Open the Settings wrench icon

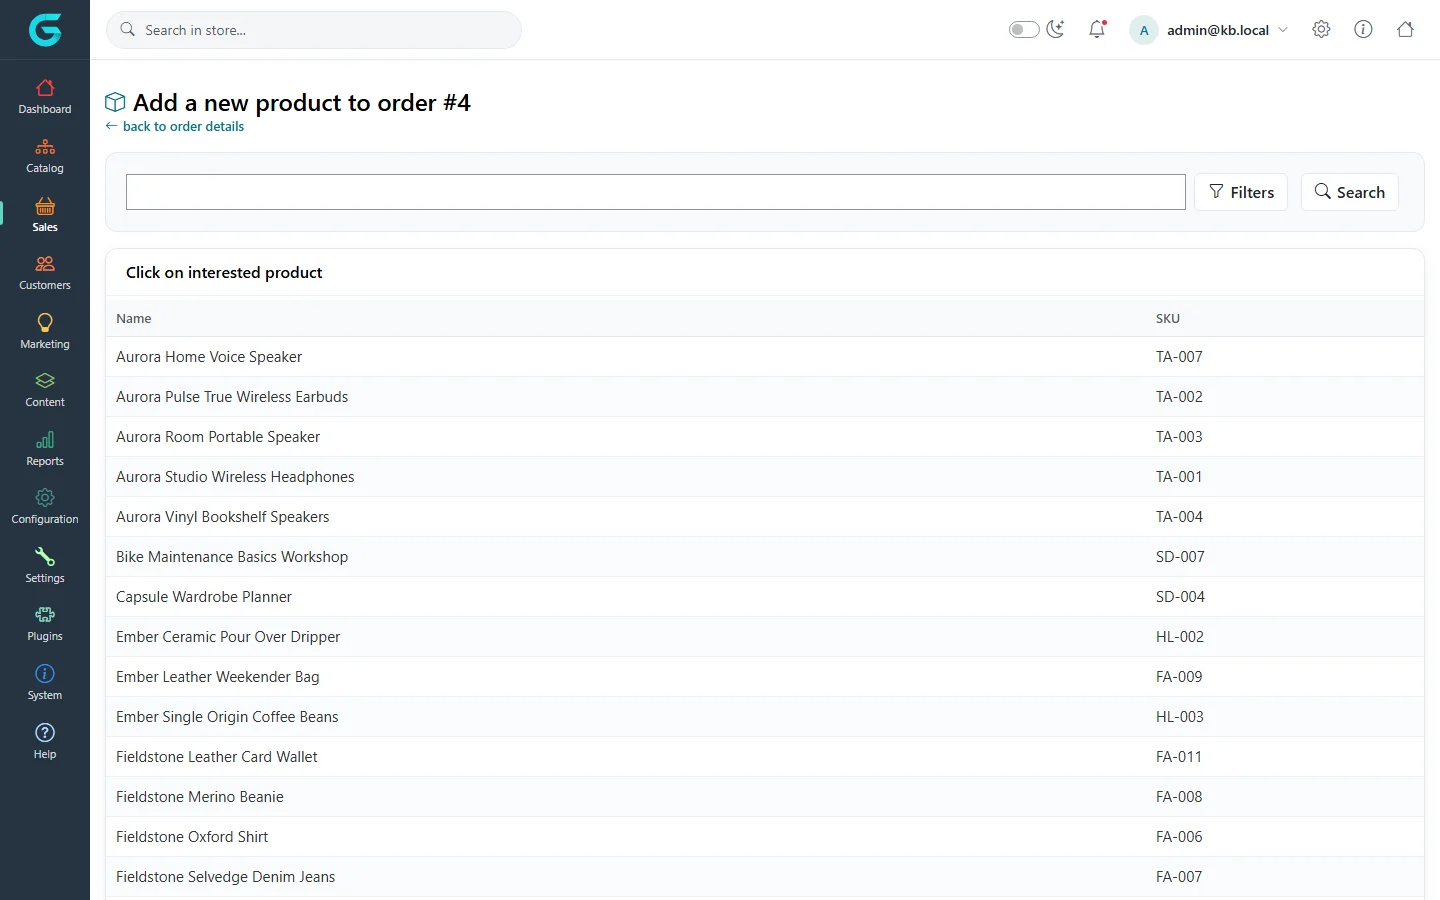point(45,556)
